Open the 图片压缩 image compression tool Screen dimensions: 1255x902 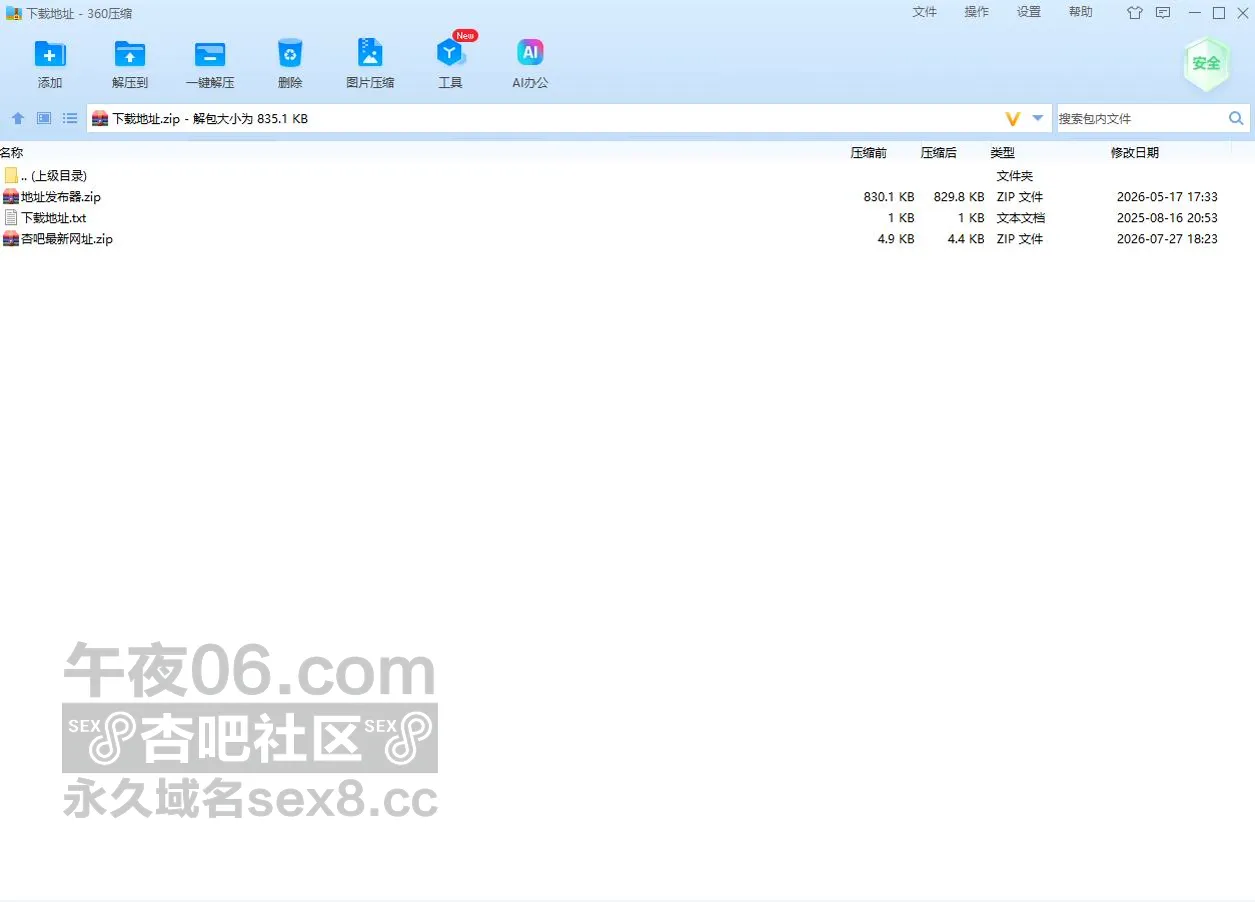click(370, 54)
